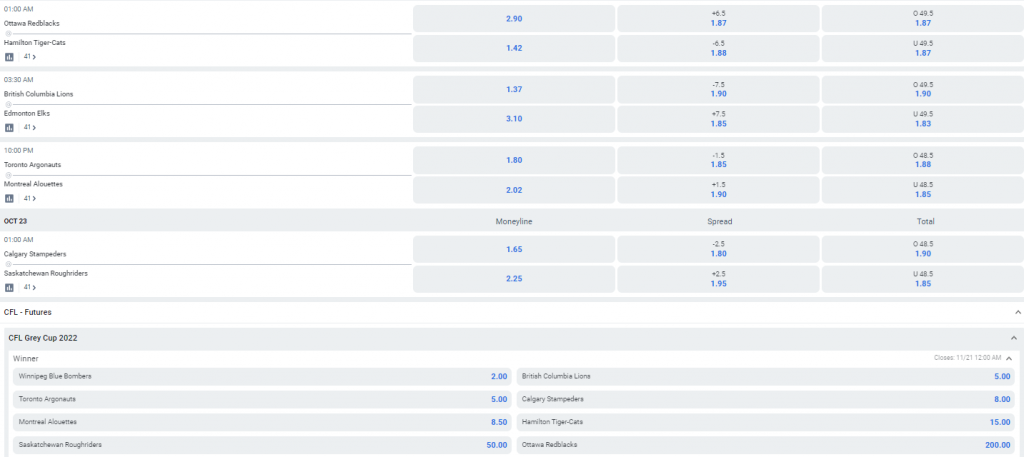Collapse the CFL Grey Cup 2022 panel

point(1014,338)
